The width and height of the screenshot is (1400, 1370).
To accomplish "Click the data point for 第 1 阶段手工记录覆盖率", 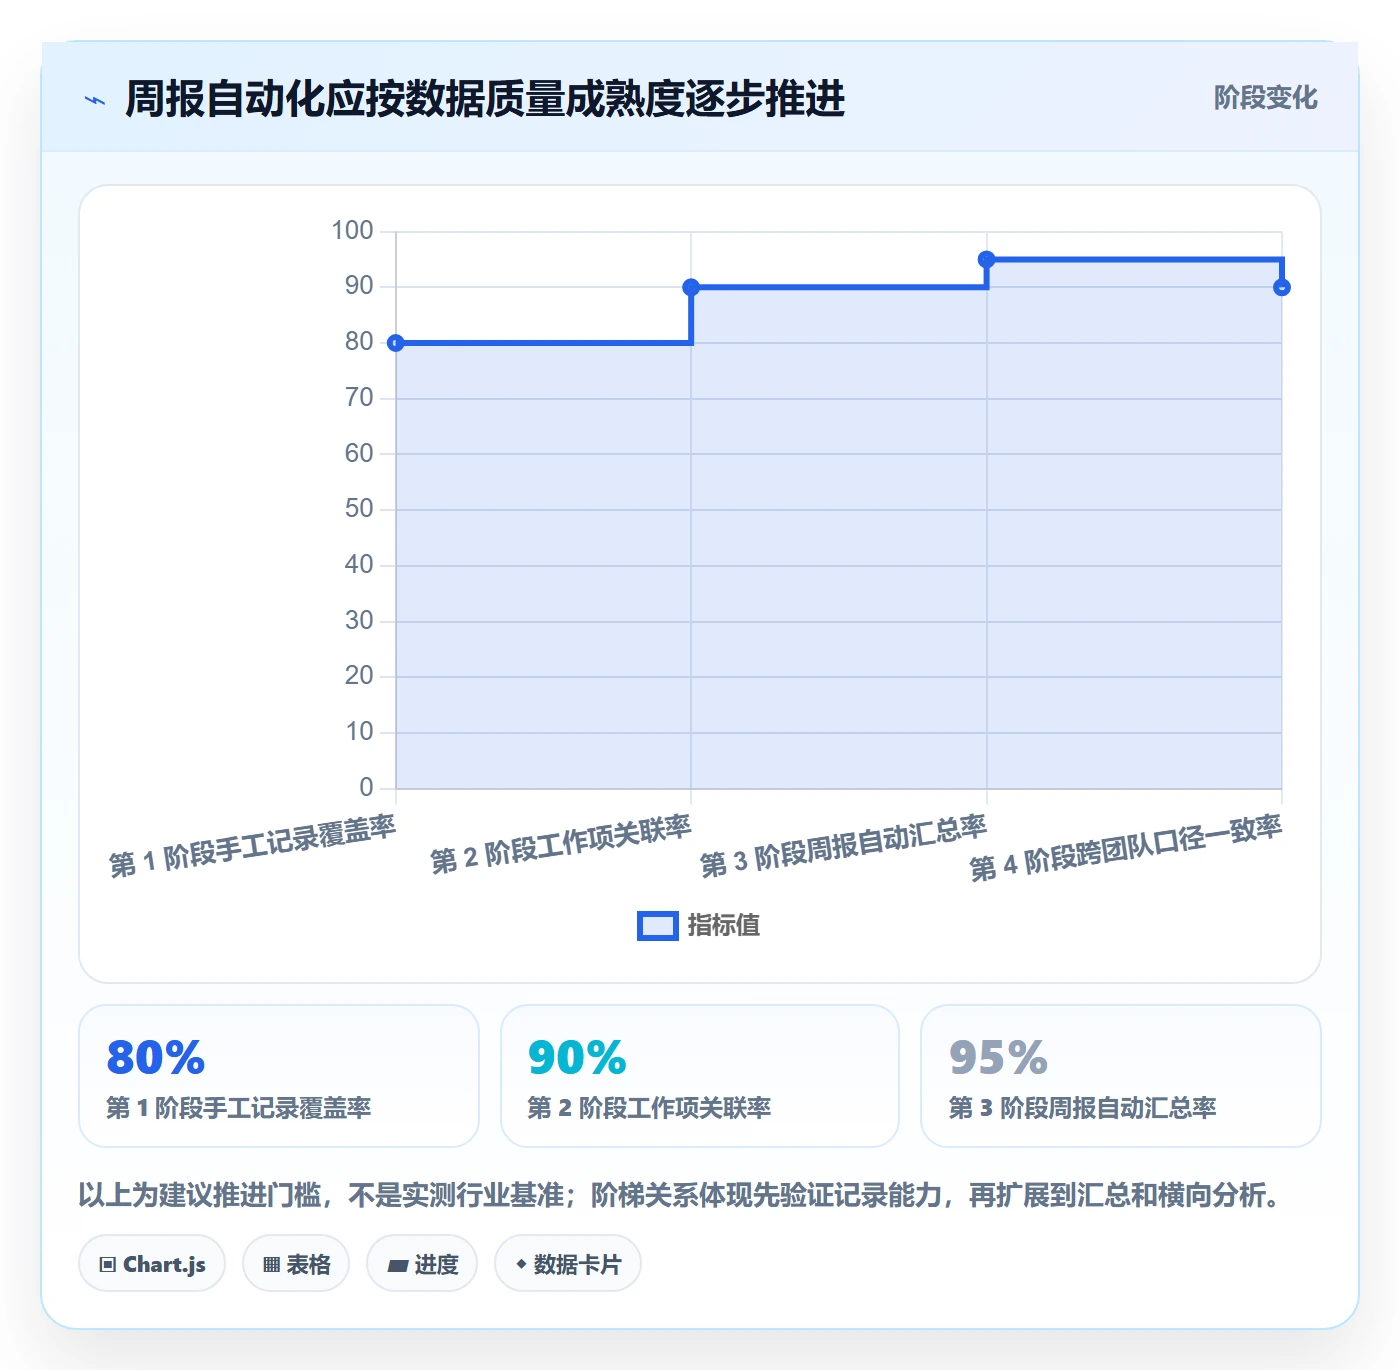I will (396, 343).
